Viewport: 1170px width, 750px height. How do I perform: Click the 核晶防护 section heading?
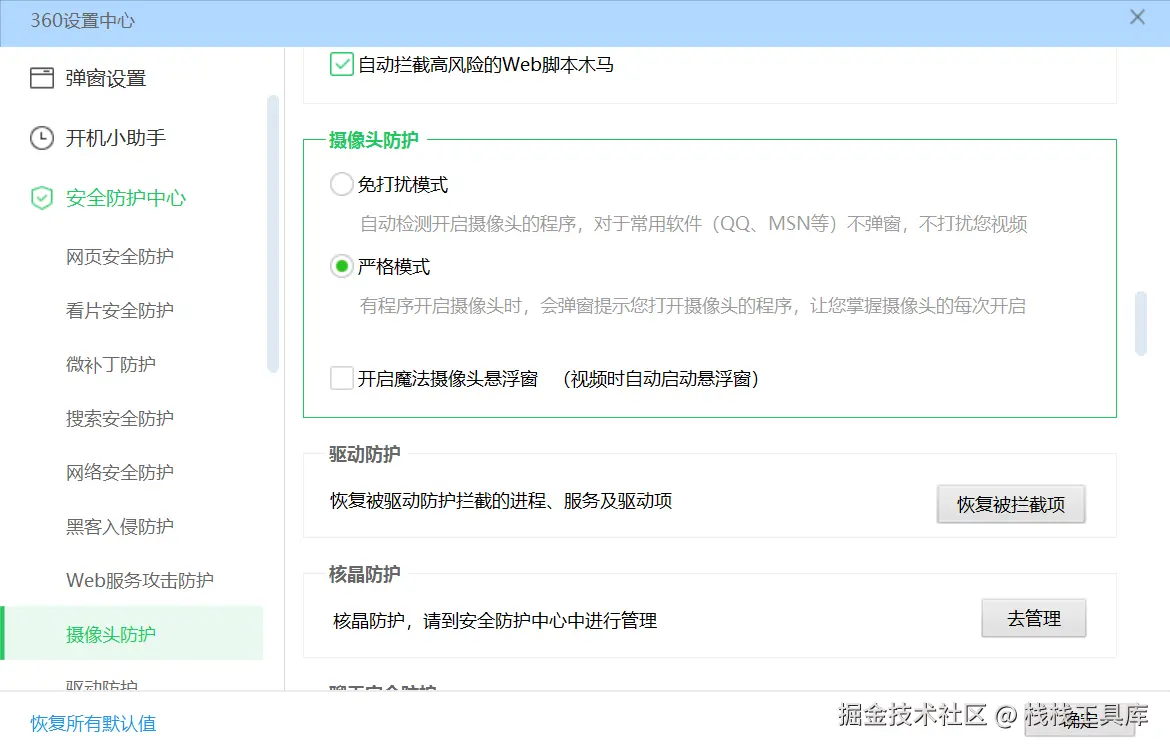coord(365,574)
